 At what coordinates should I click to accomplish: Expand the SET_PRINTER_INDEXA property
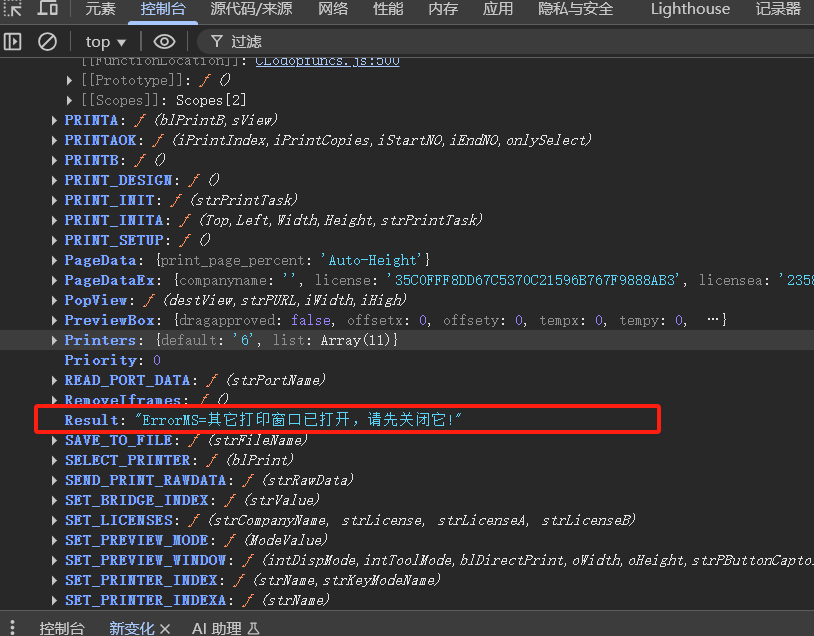pyautogui.click(x=55, y=600)
